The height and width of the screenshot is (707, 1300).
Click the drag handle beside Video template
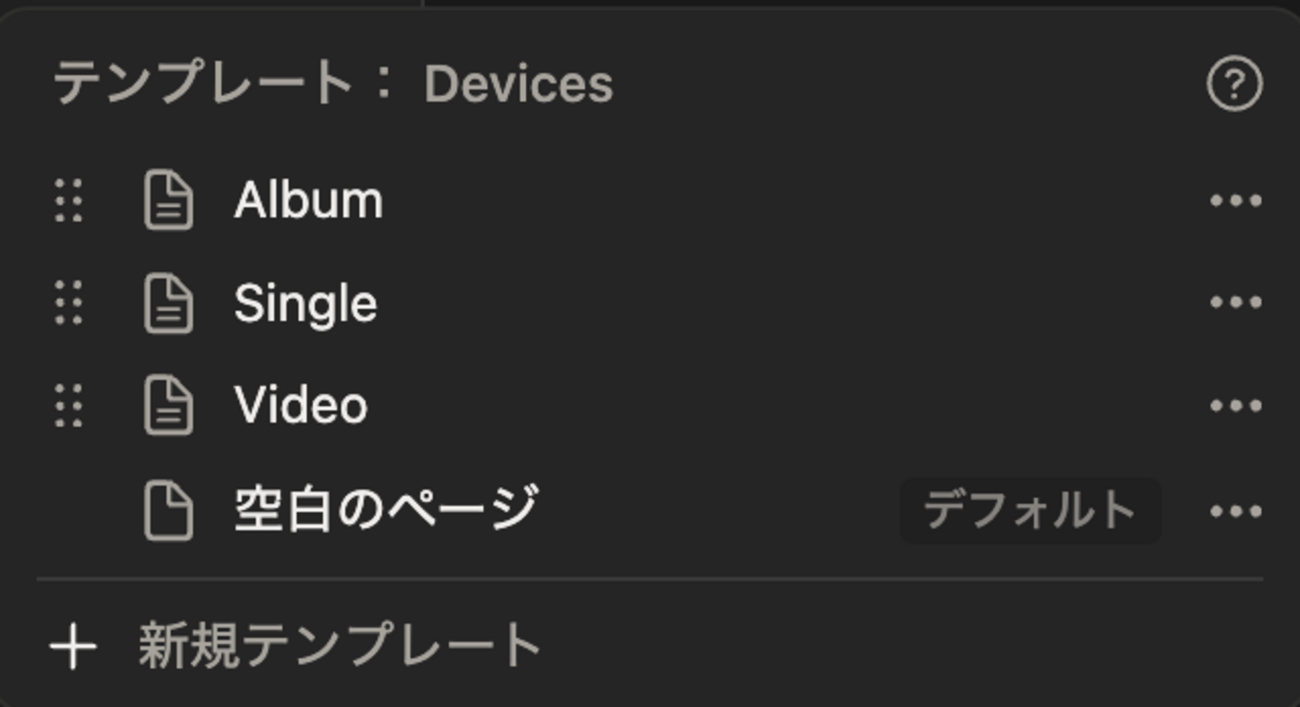(68, 406)
